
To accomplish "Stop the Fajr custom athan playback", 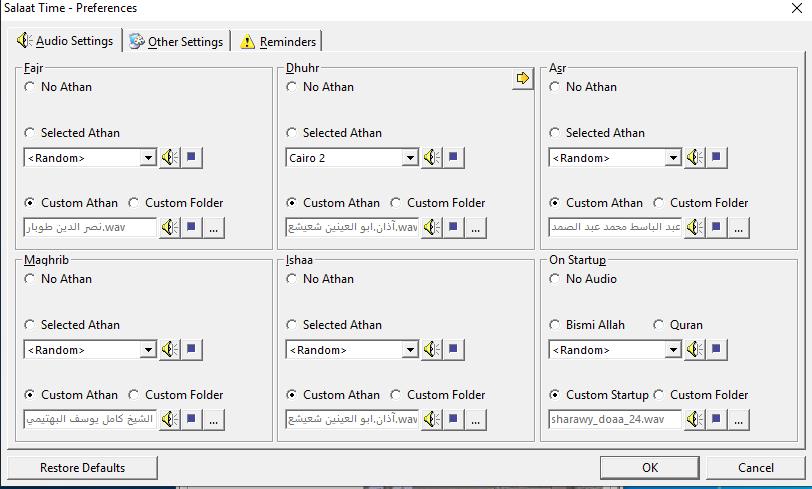I will coord(193,228).
